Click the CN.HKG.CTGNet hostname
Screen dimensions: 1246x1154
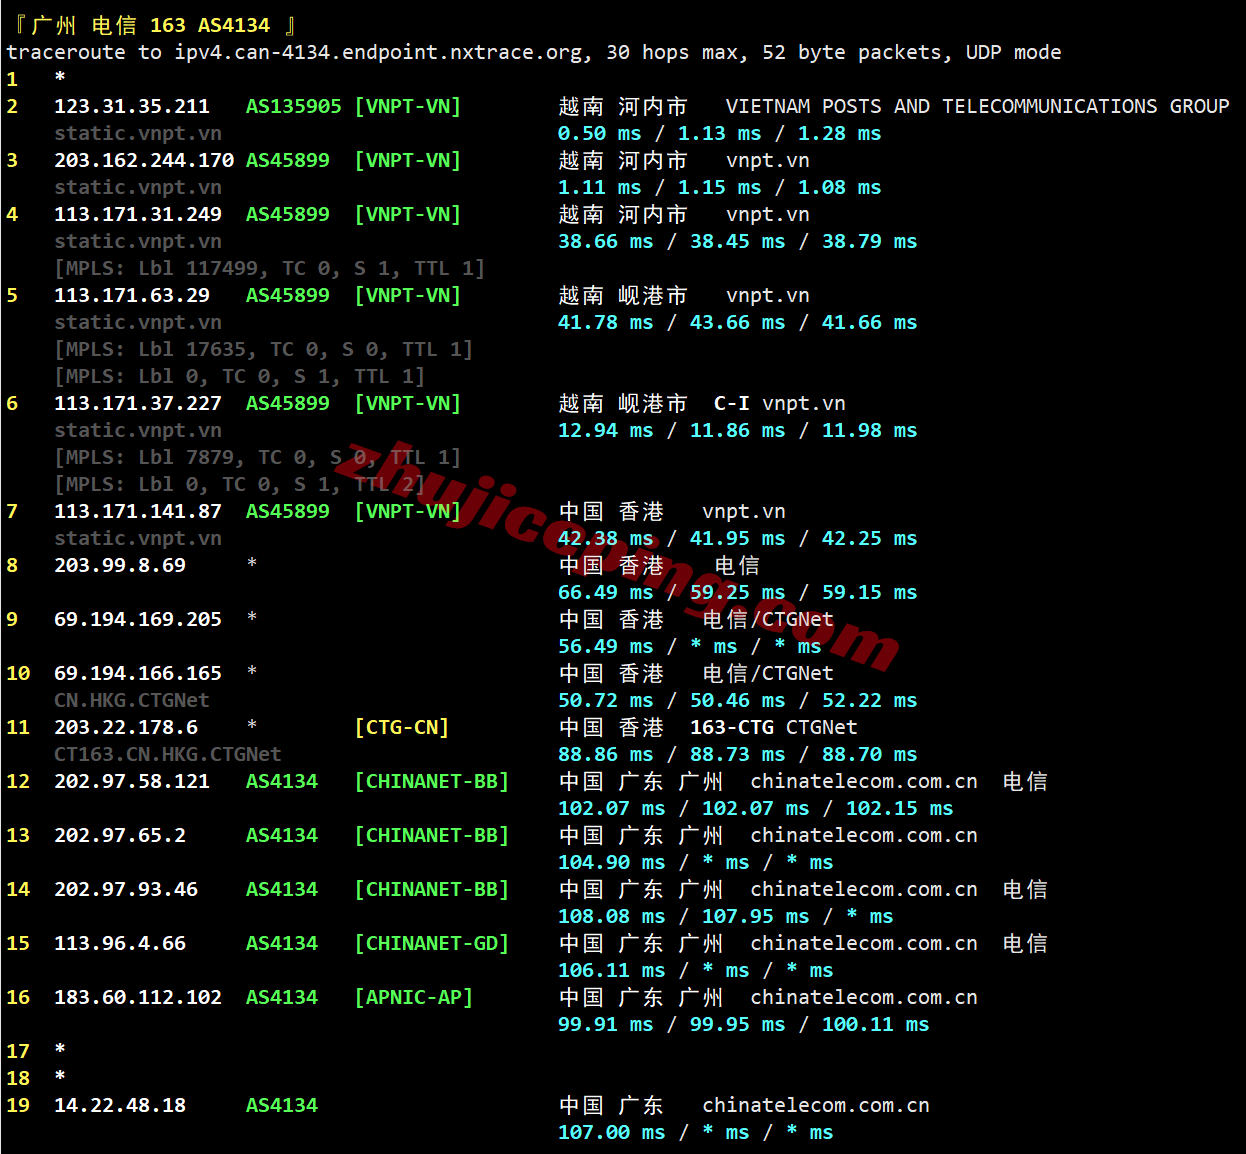click(x=132, y=700)
